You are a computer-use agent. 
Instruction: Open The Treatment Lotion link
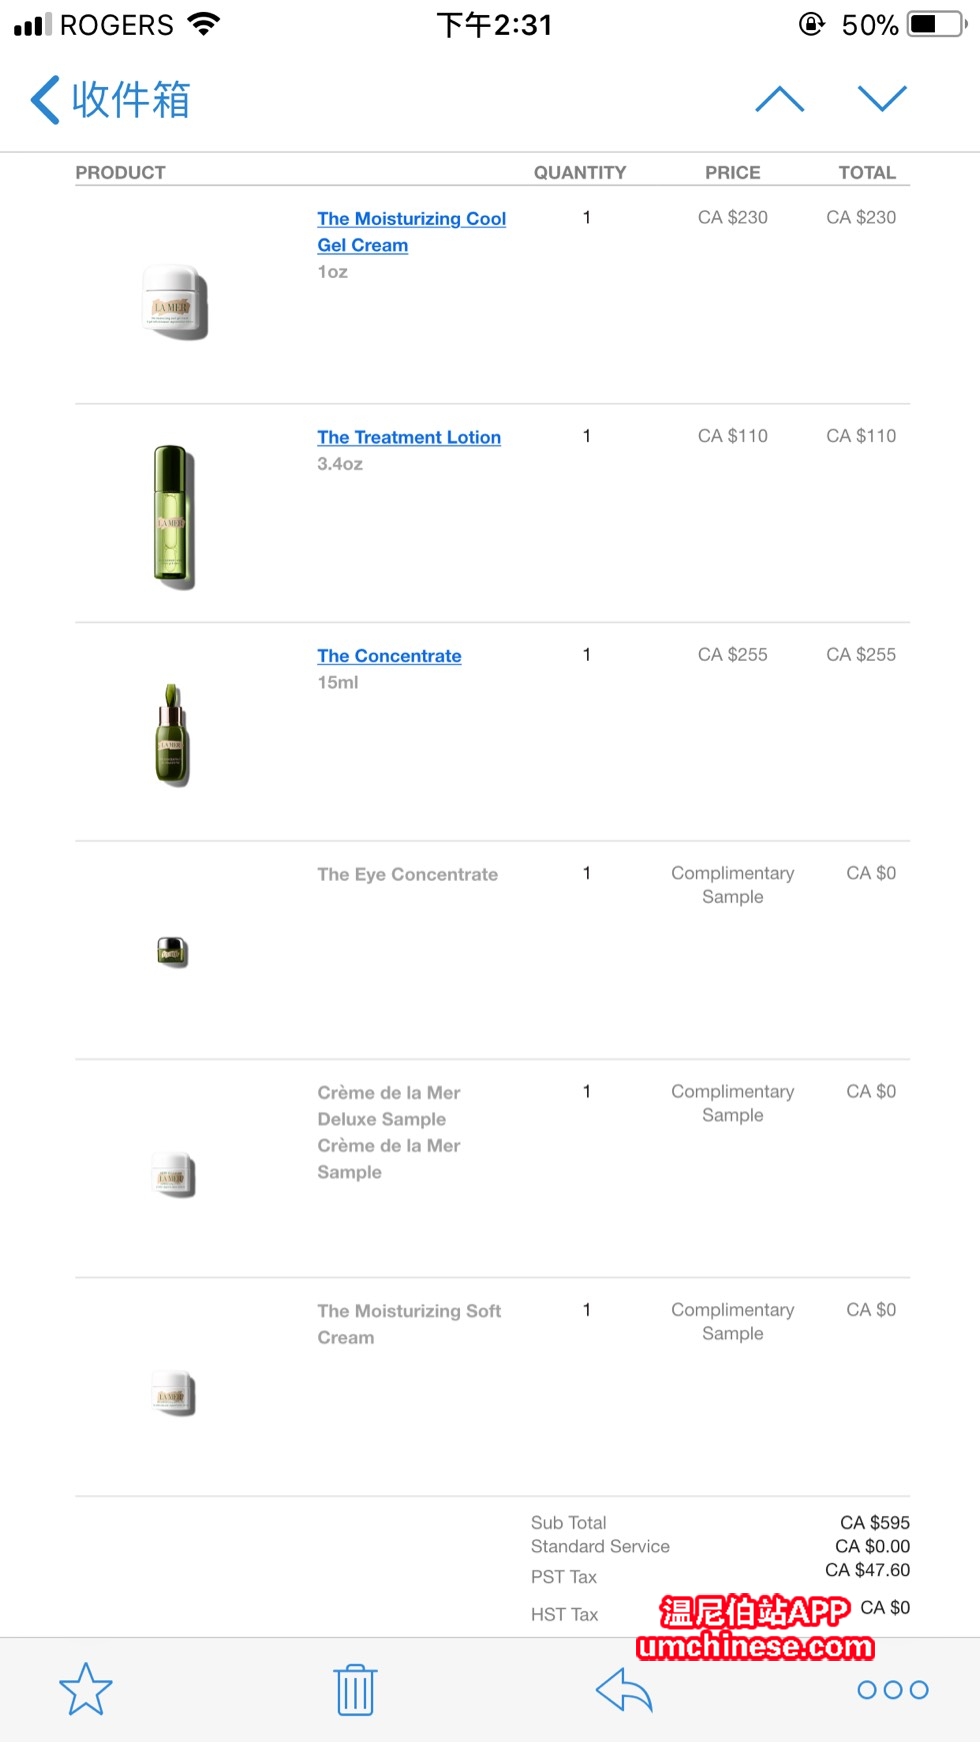(409, 437)
